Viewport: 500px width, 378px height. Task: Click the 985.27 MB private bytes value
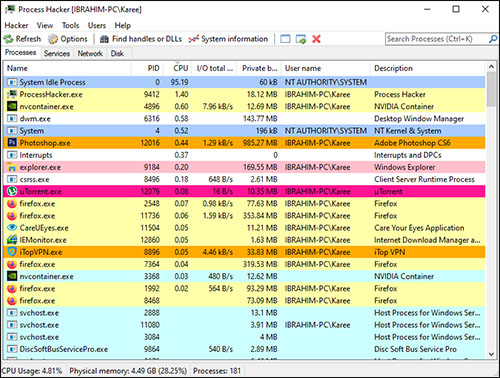(260, 143)
